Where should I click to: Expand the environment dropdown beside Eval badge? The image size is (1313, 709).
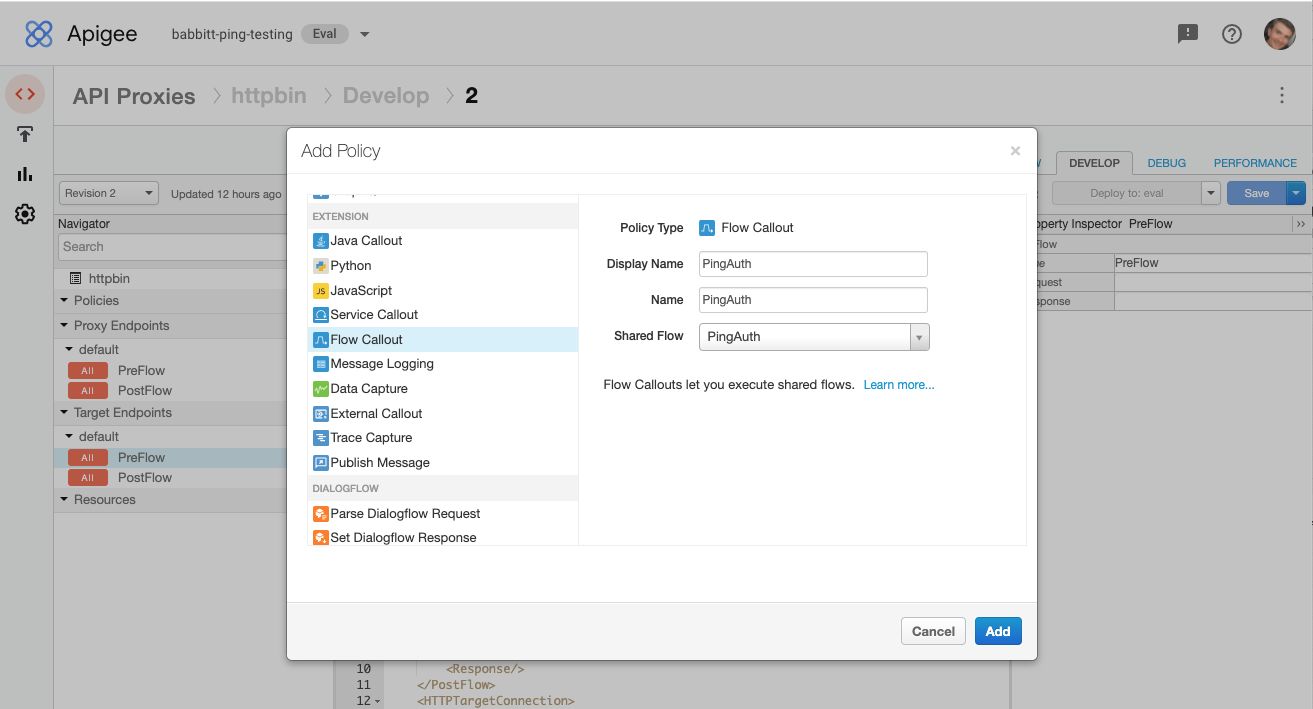(x=364, y=33)
